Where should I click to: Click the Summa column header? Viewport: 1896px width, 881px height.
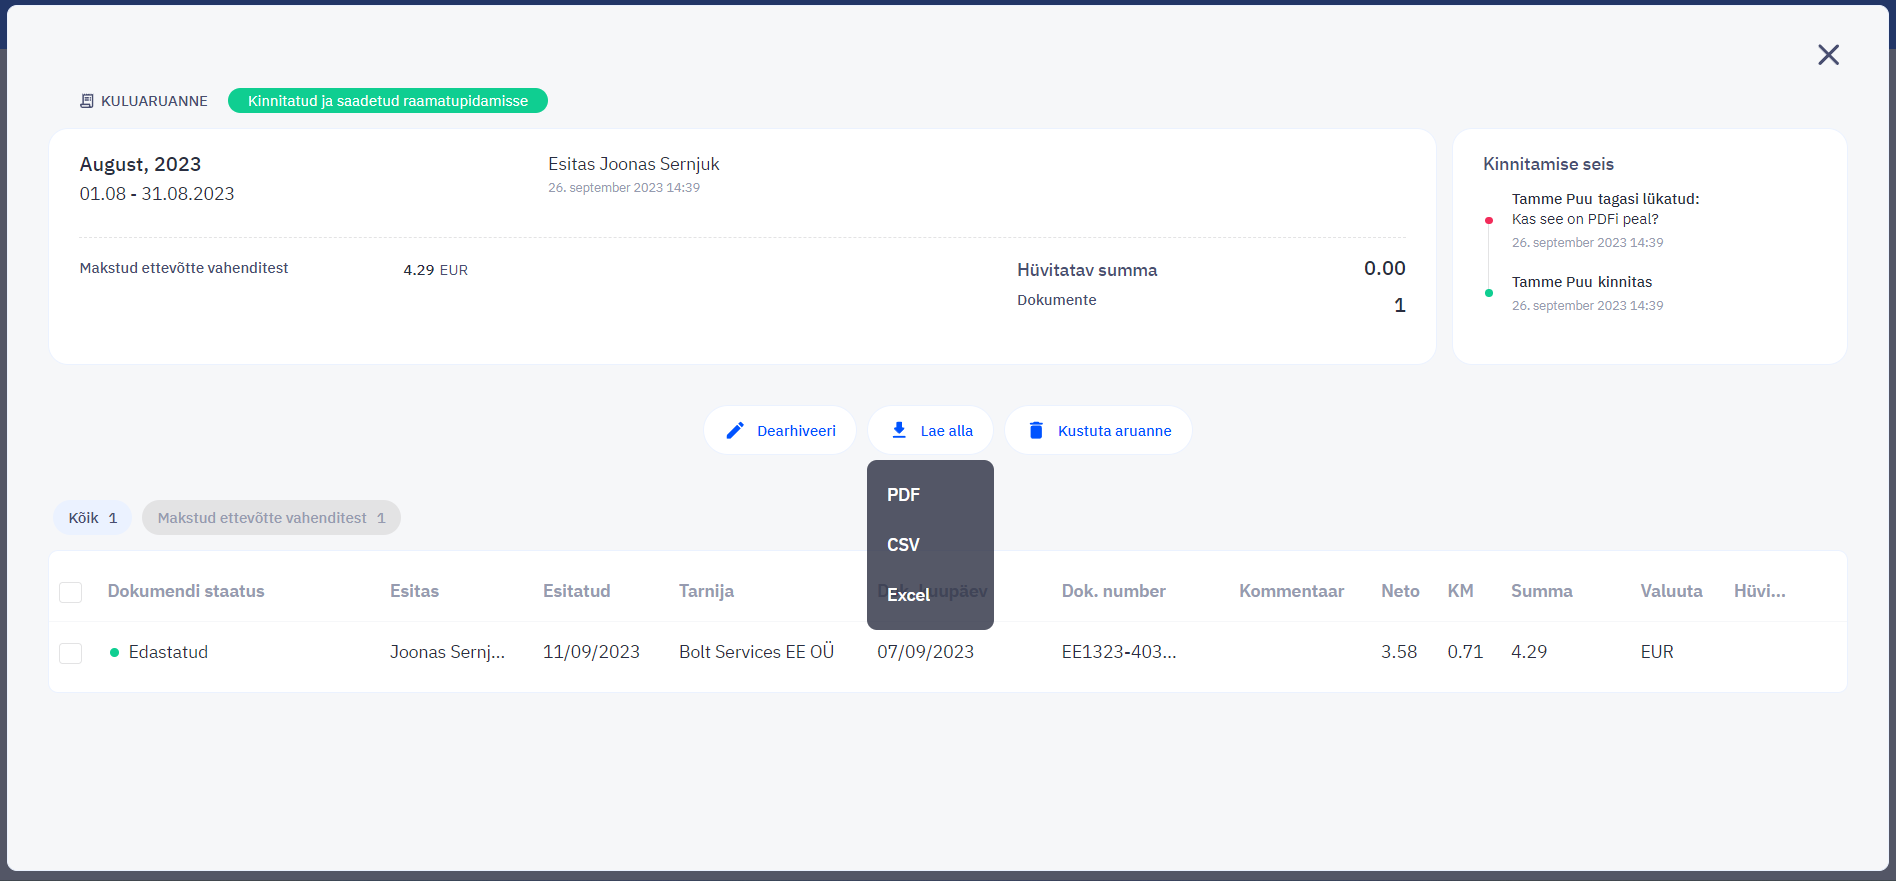(x=1541, y=591)
